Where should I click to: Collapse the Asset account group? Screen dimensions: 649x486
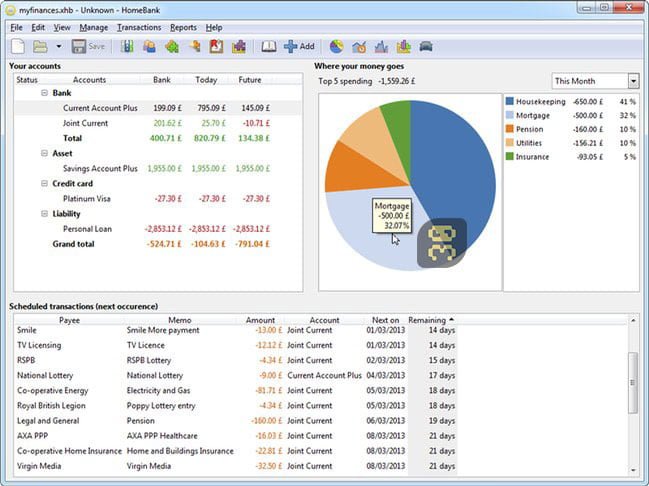pyautogui.click(x=44, y=153)
